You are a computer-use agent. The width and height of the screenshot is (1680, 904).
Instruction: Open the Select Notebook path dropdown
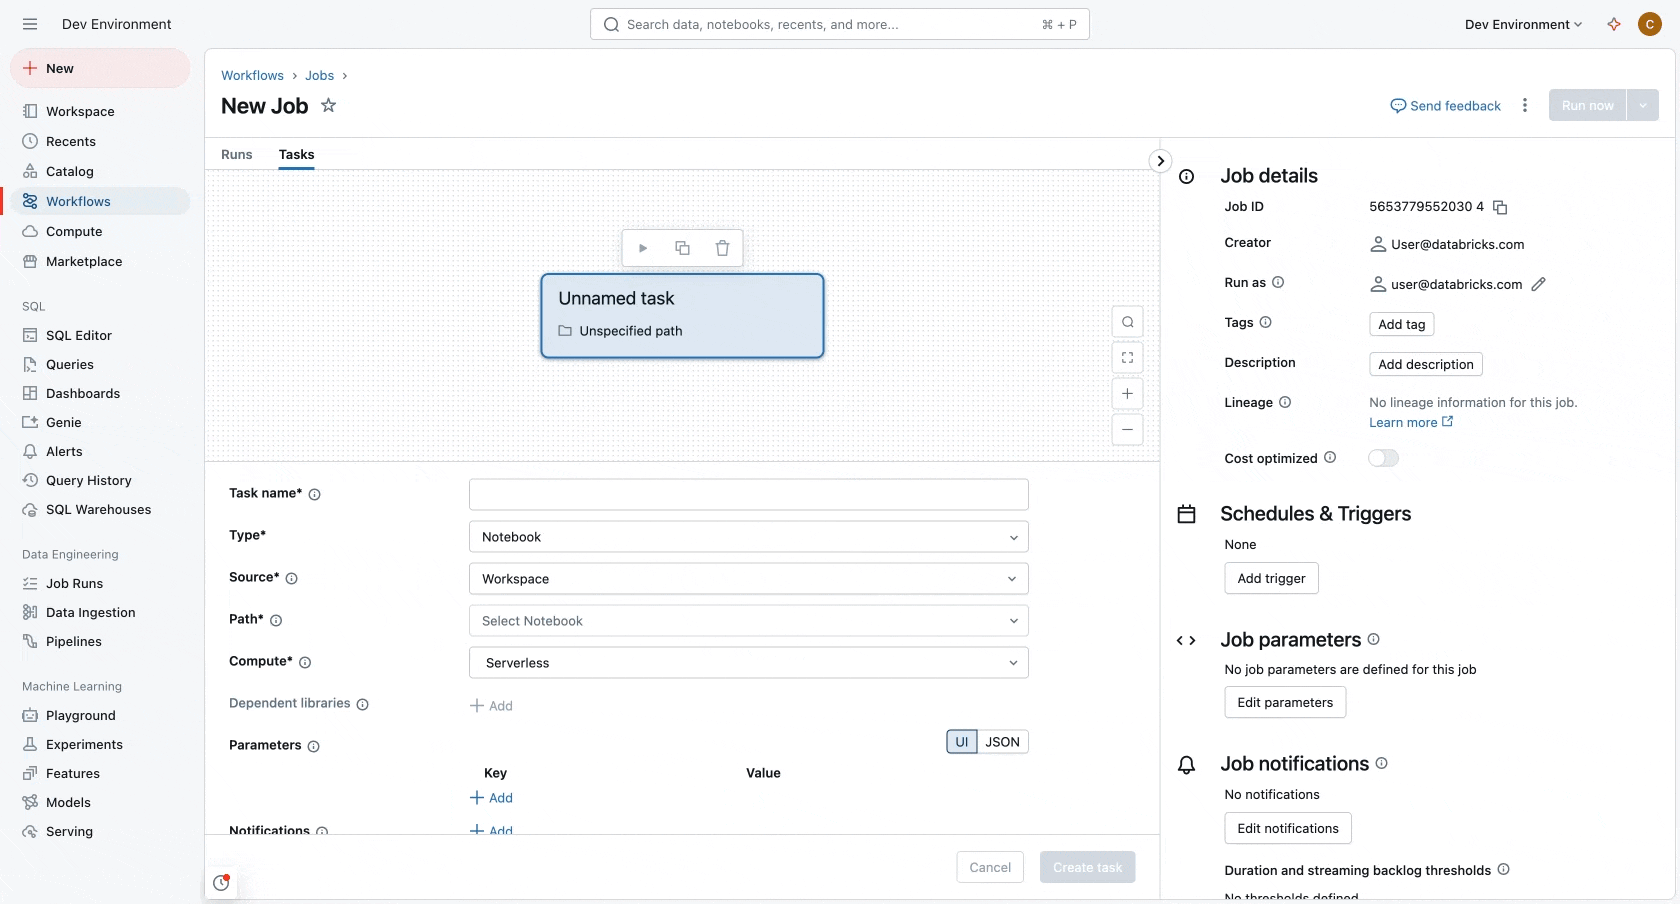tap(748, 621)
